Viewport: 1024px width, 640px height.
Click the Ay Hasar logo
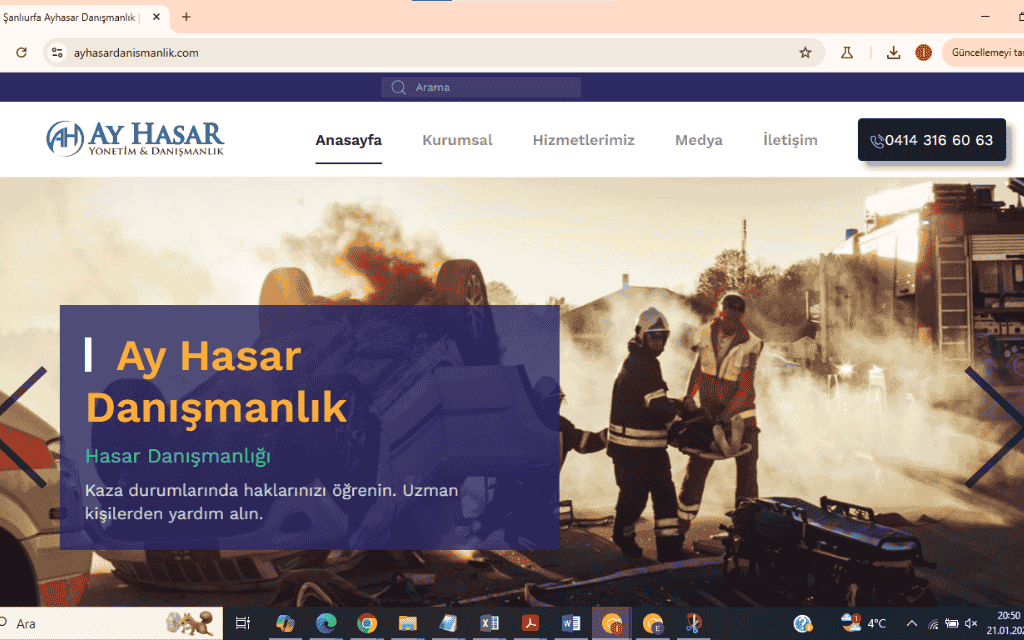(135, 139)
